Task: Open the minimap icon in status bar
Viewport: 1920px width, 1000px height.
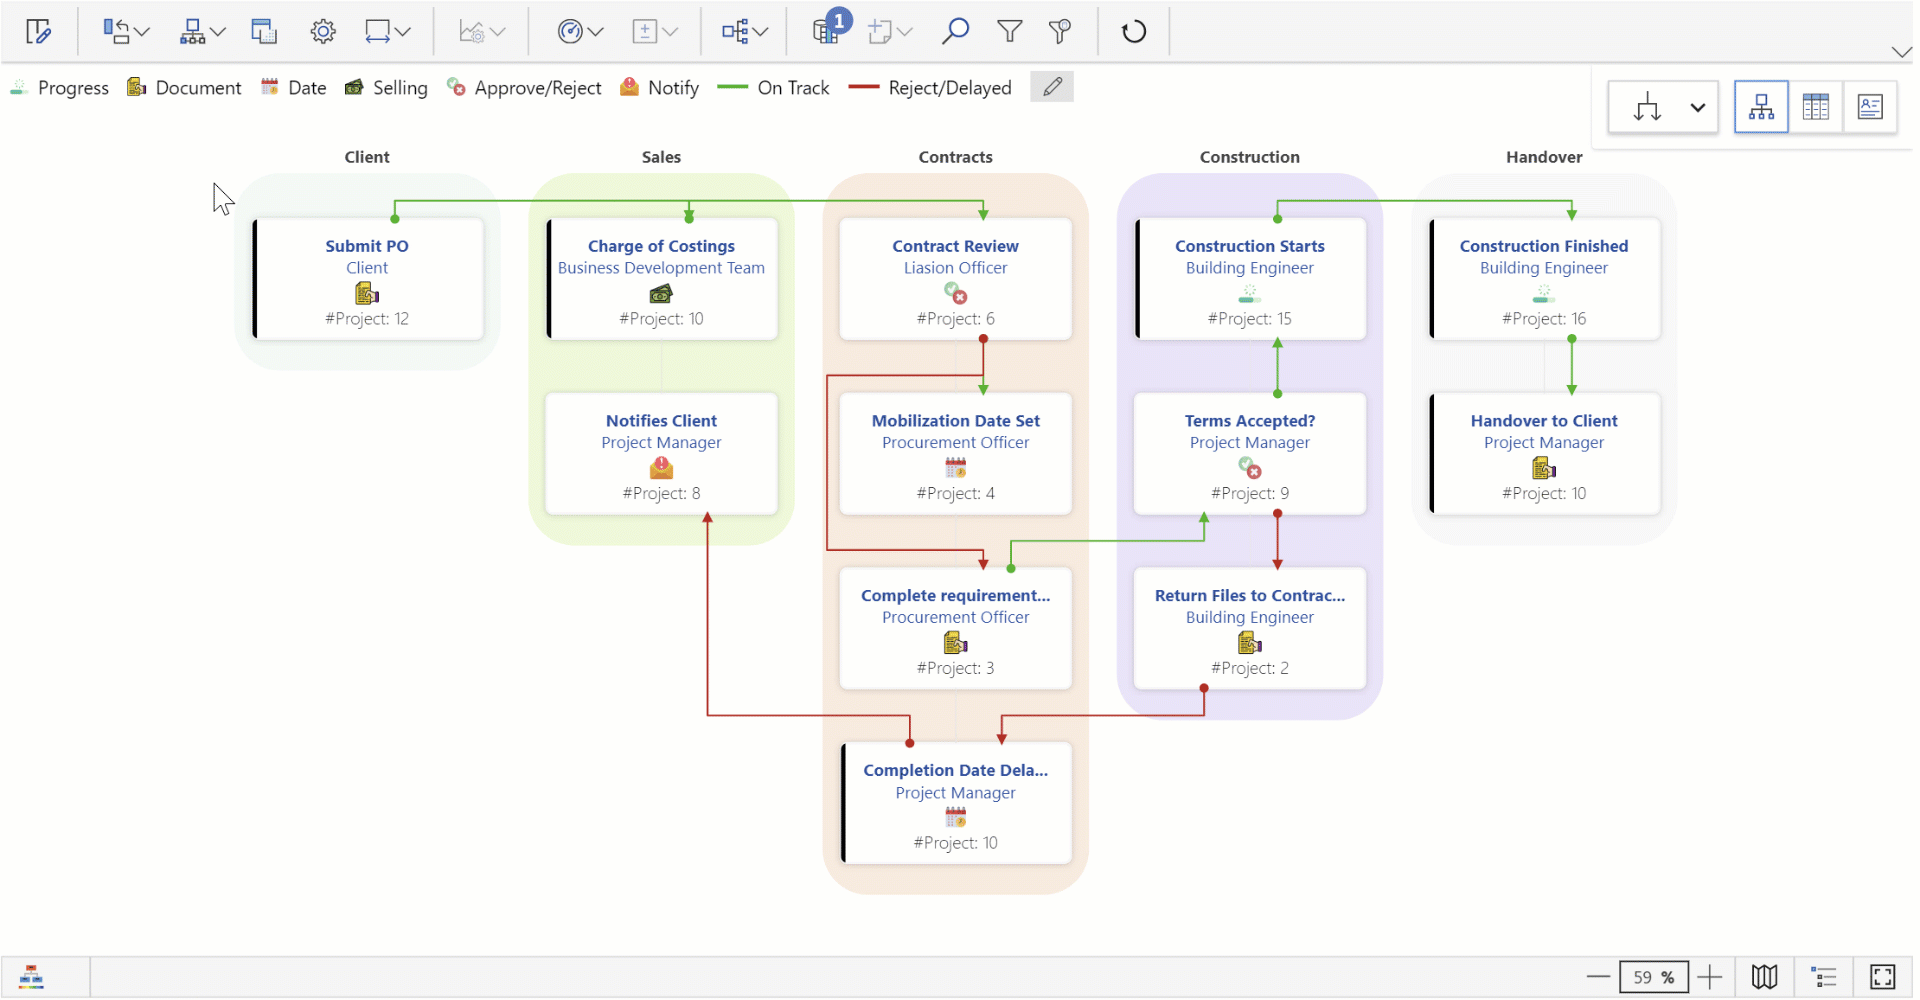Action: 1764,977
